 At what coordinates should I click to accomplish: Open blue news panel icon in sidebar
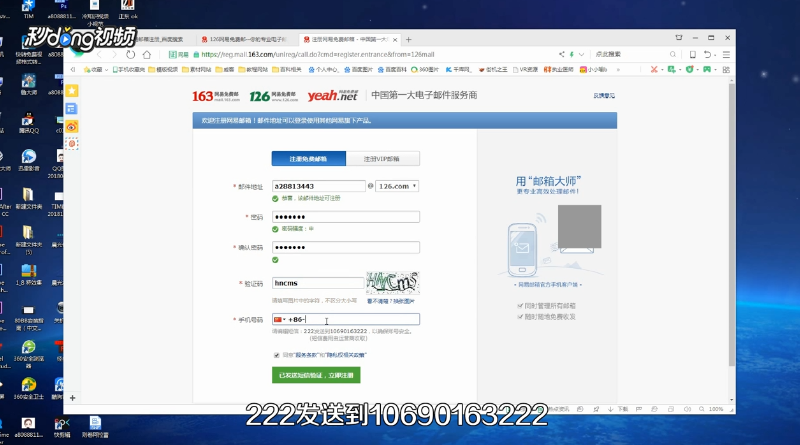click(72, 109)
